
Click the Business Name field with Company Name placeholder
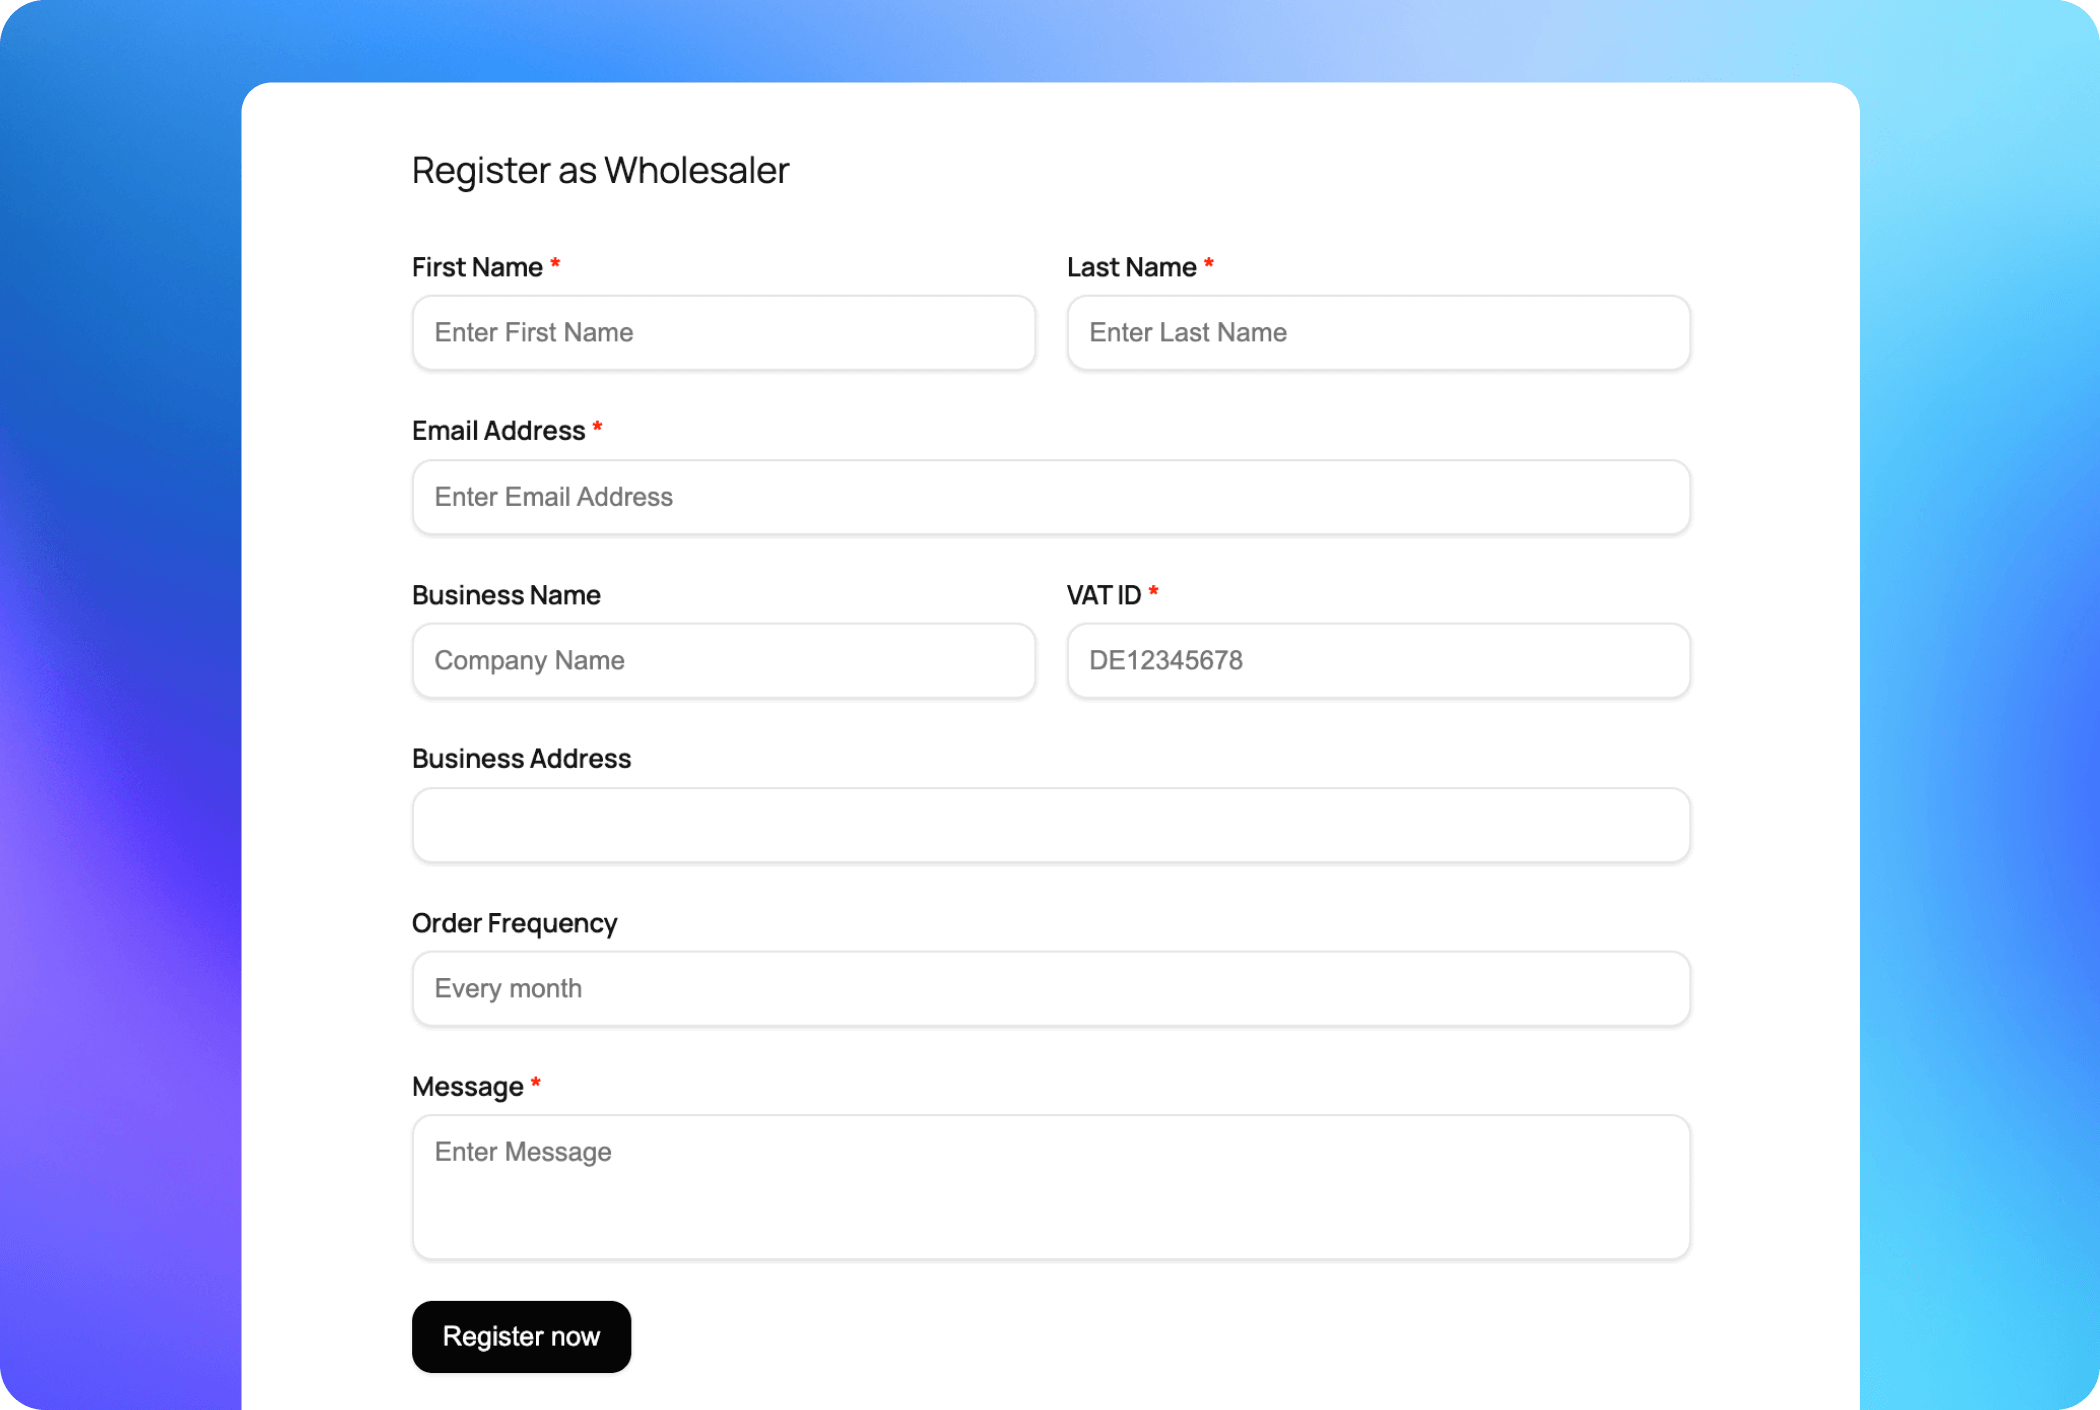coord(723,661)
